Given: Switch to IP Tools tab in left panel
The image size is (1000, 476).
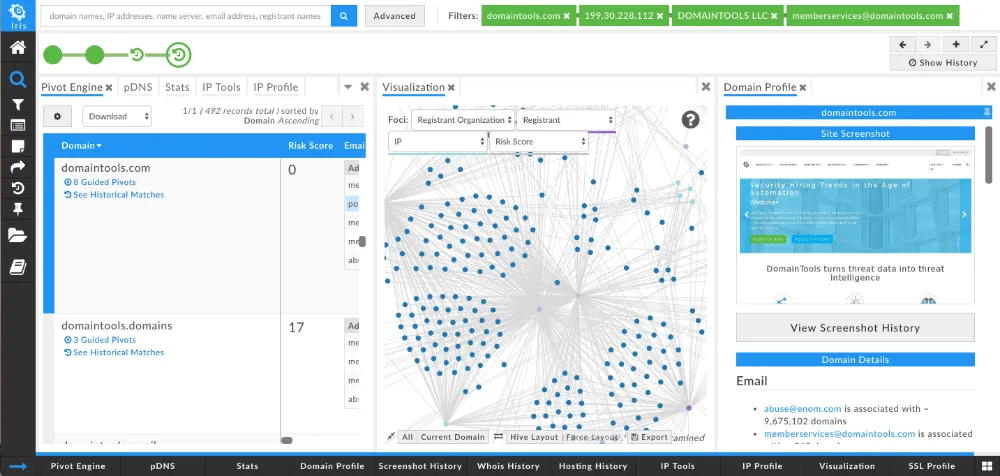Looking at the screenshot, I should (221, 87).
